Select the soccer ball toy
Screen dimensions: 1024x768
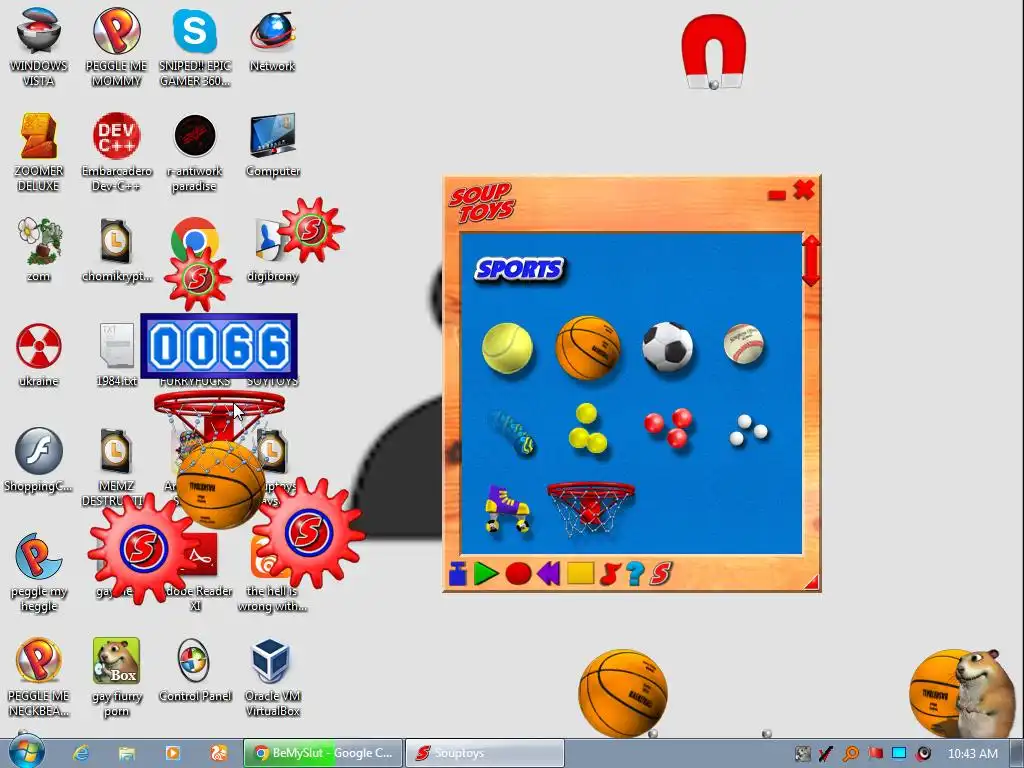[667, 347]
